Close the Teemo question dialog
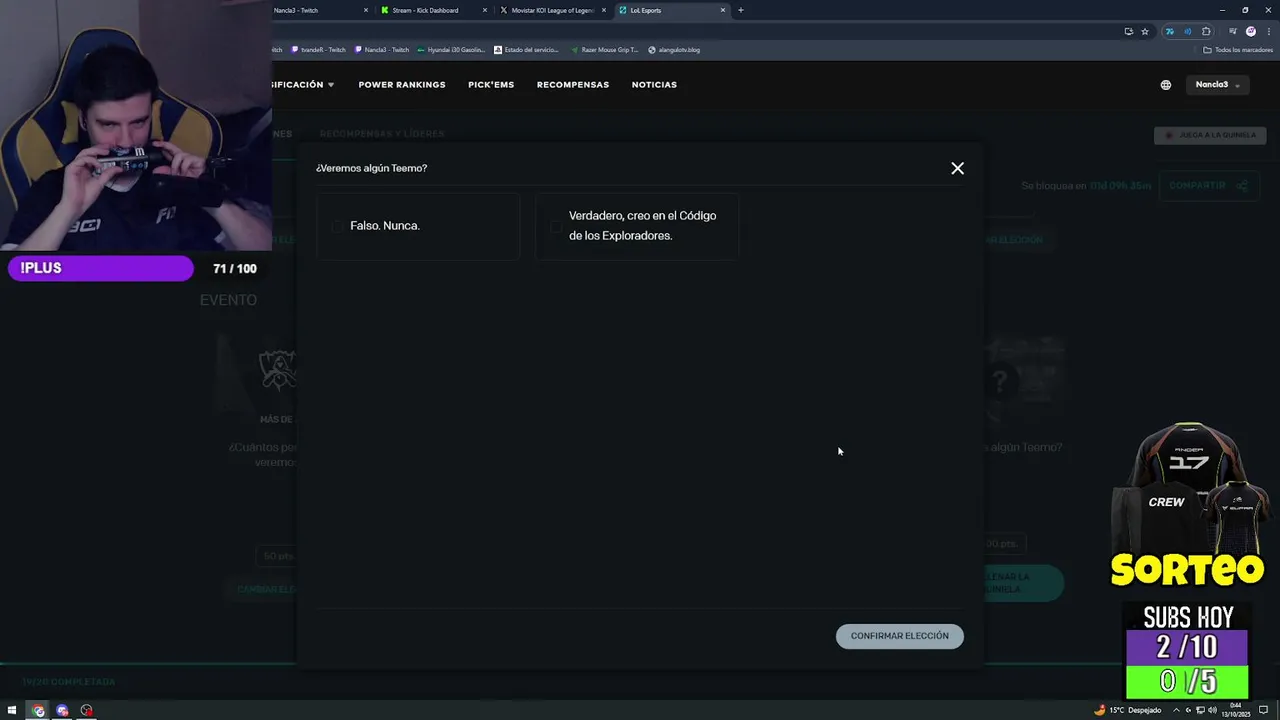This screenshot has width=1280, height=720. tap(957, 168)
